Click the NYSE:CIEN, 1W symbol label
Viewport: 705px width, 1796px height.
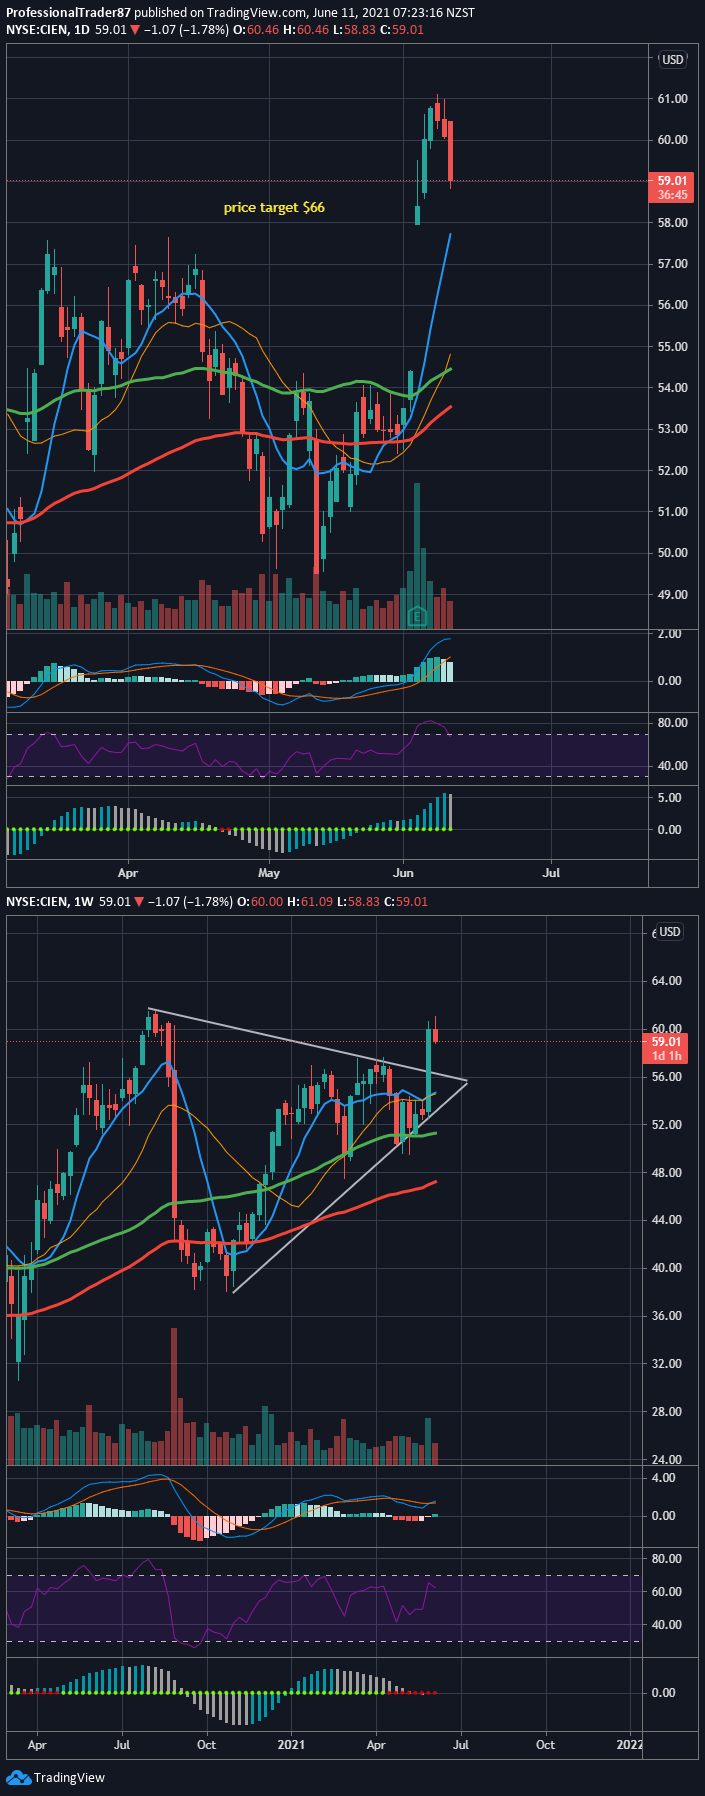tap(50, 902)
